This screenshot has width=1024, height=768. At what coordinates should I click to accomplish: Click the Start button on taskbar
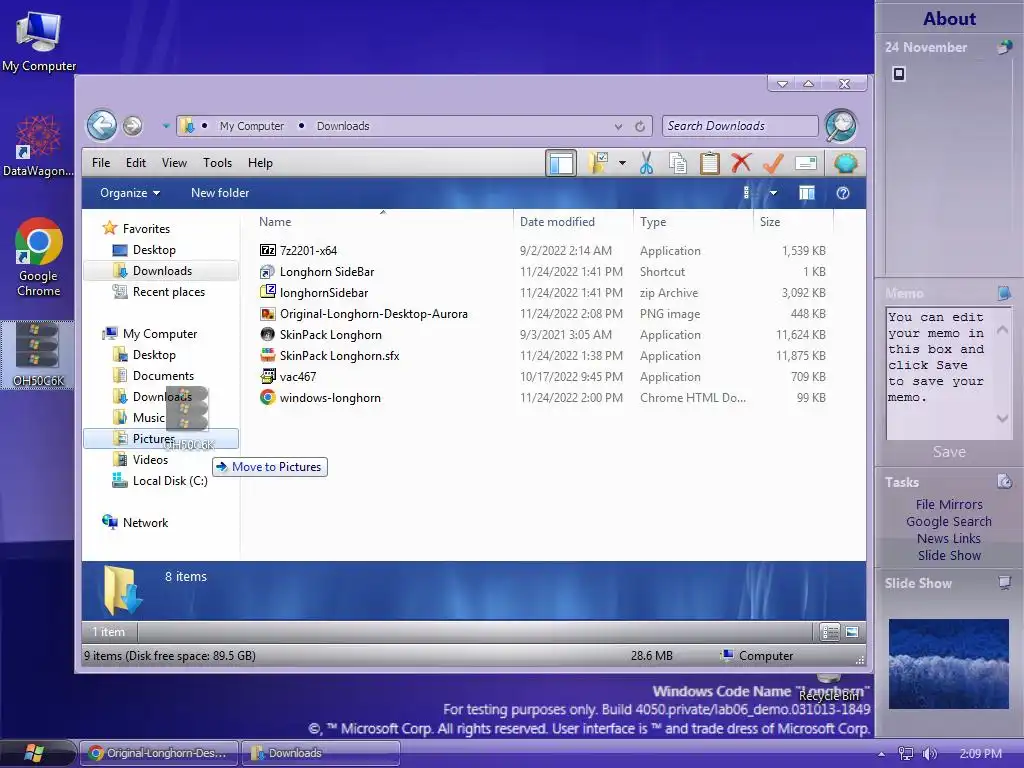[34, 753]
